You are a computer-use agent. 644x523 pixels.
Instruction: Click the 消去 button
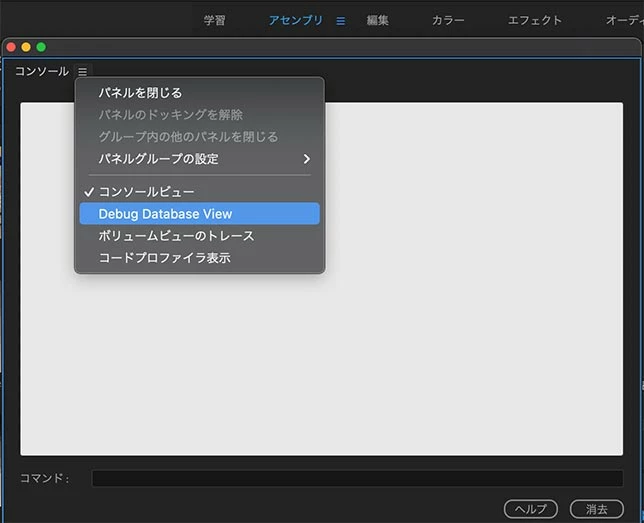pos(596,509)
